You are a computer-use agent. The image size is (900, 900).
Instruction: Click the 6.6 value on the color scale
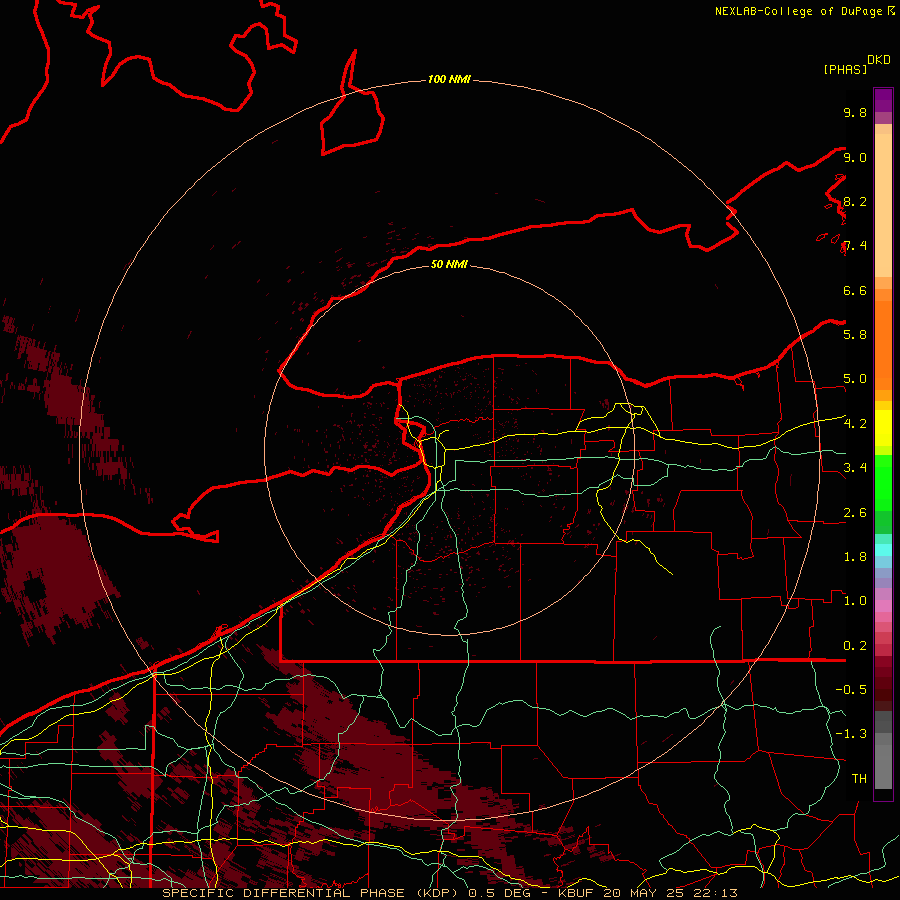pos(855,290)
